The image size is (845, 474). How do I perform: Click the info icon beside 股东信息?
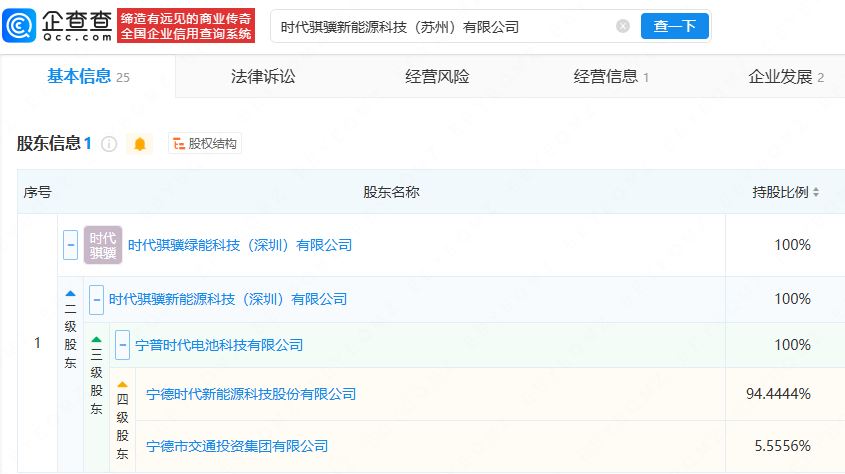click(109, 144)
